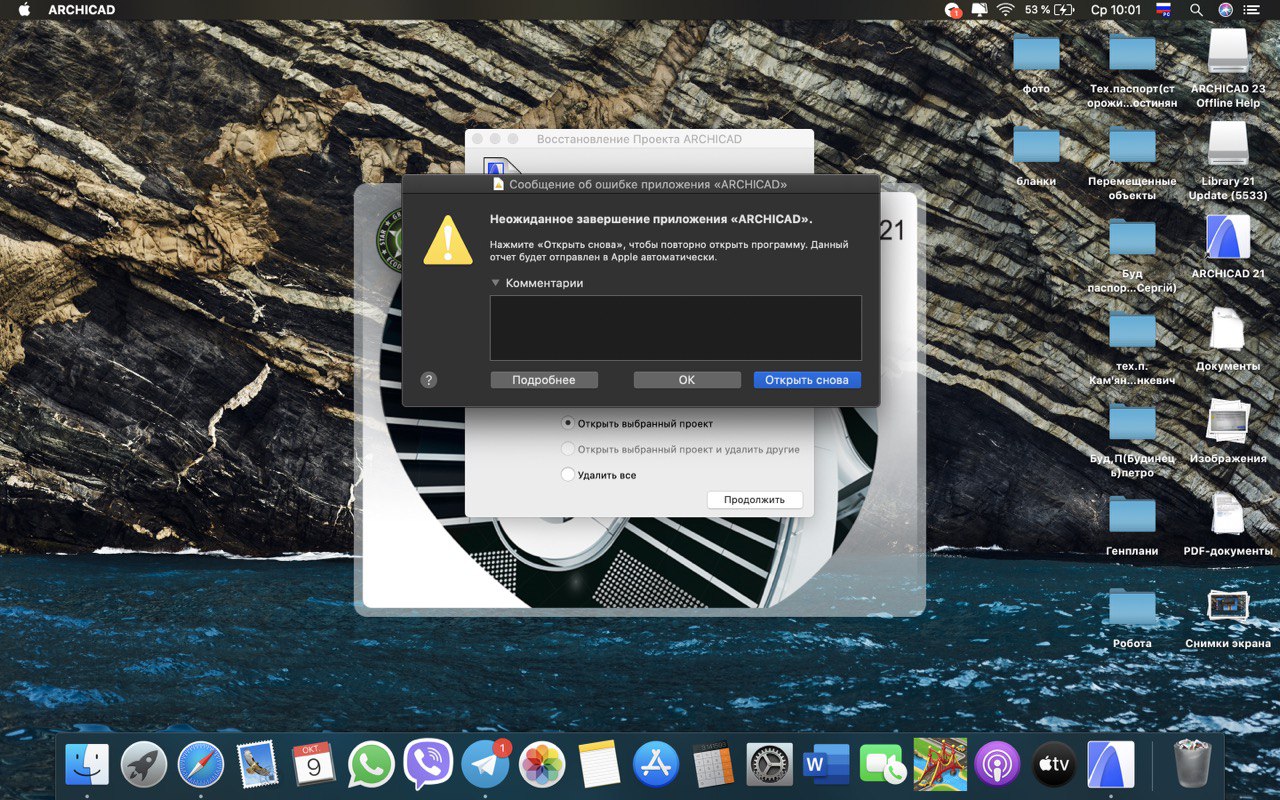The width and height of the screenshot is (1280, 800).
Task: Open Calculator from the Dock
Action: click(x=713, y=765)
